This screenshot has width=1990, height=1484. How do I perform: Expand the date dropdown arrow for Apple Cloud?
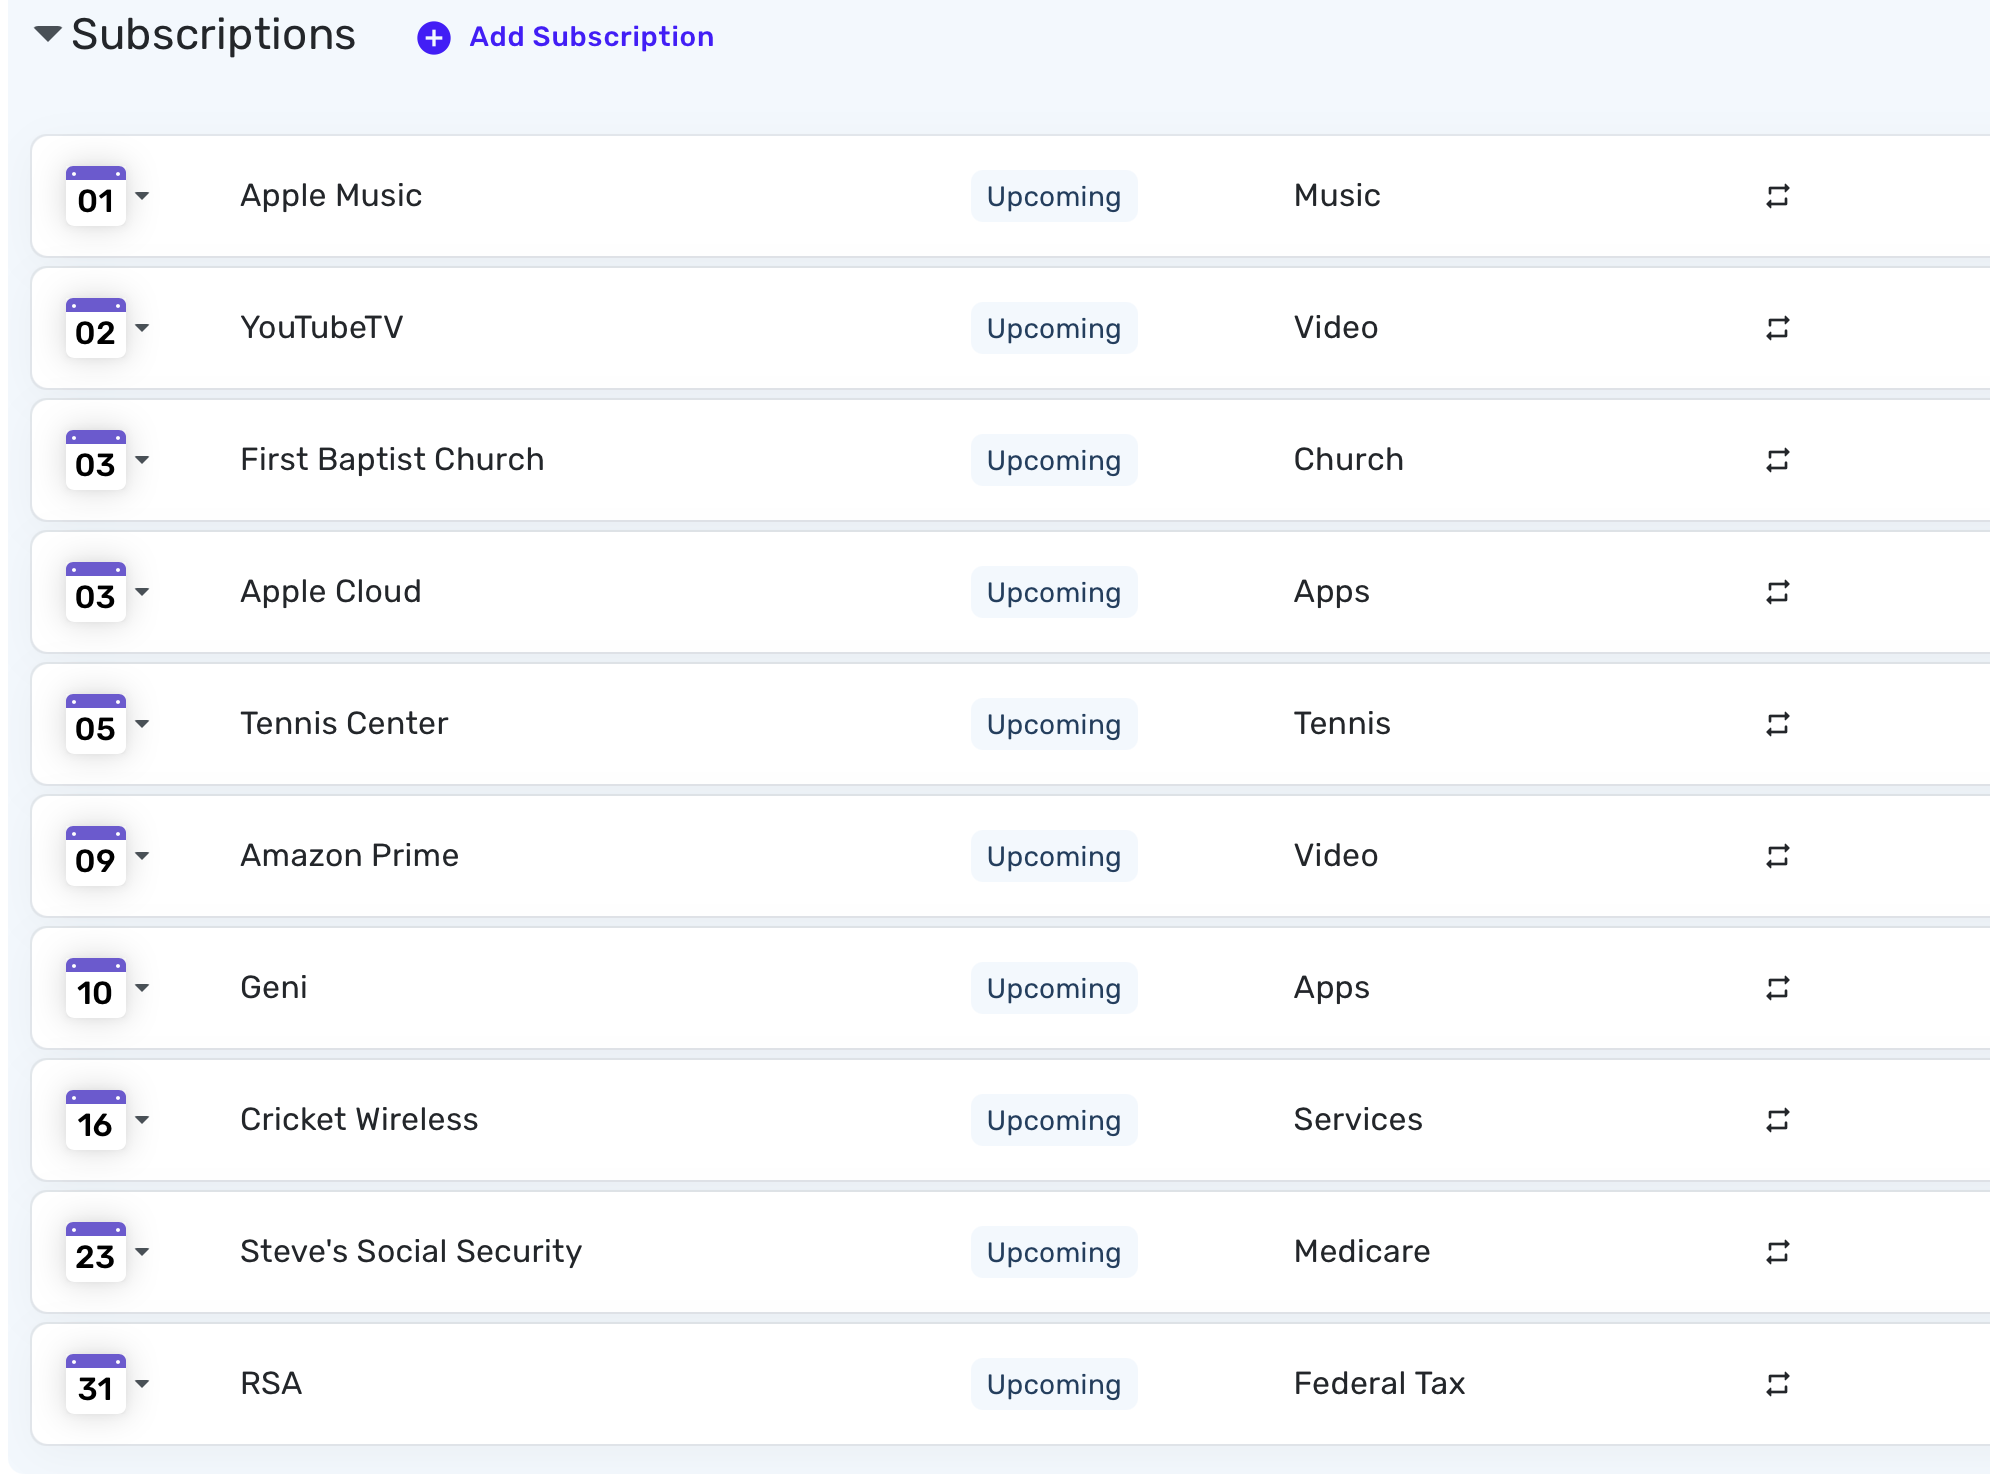tap(142, 592)
